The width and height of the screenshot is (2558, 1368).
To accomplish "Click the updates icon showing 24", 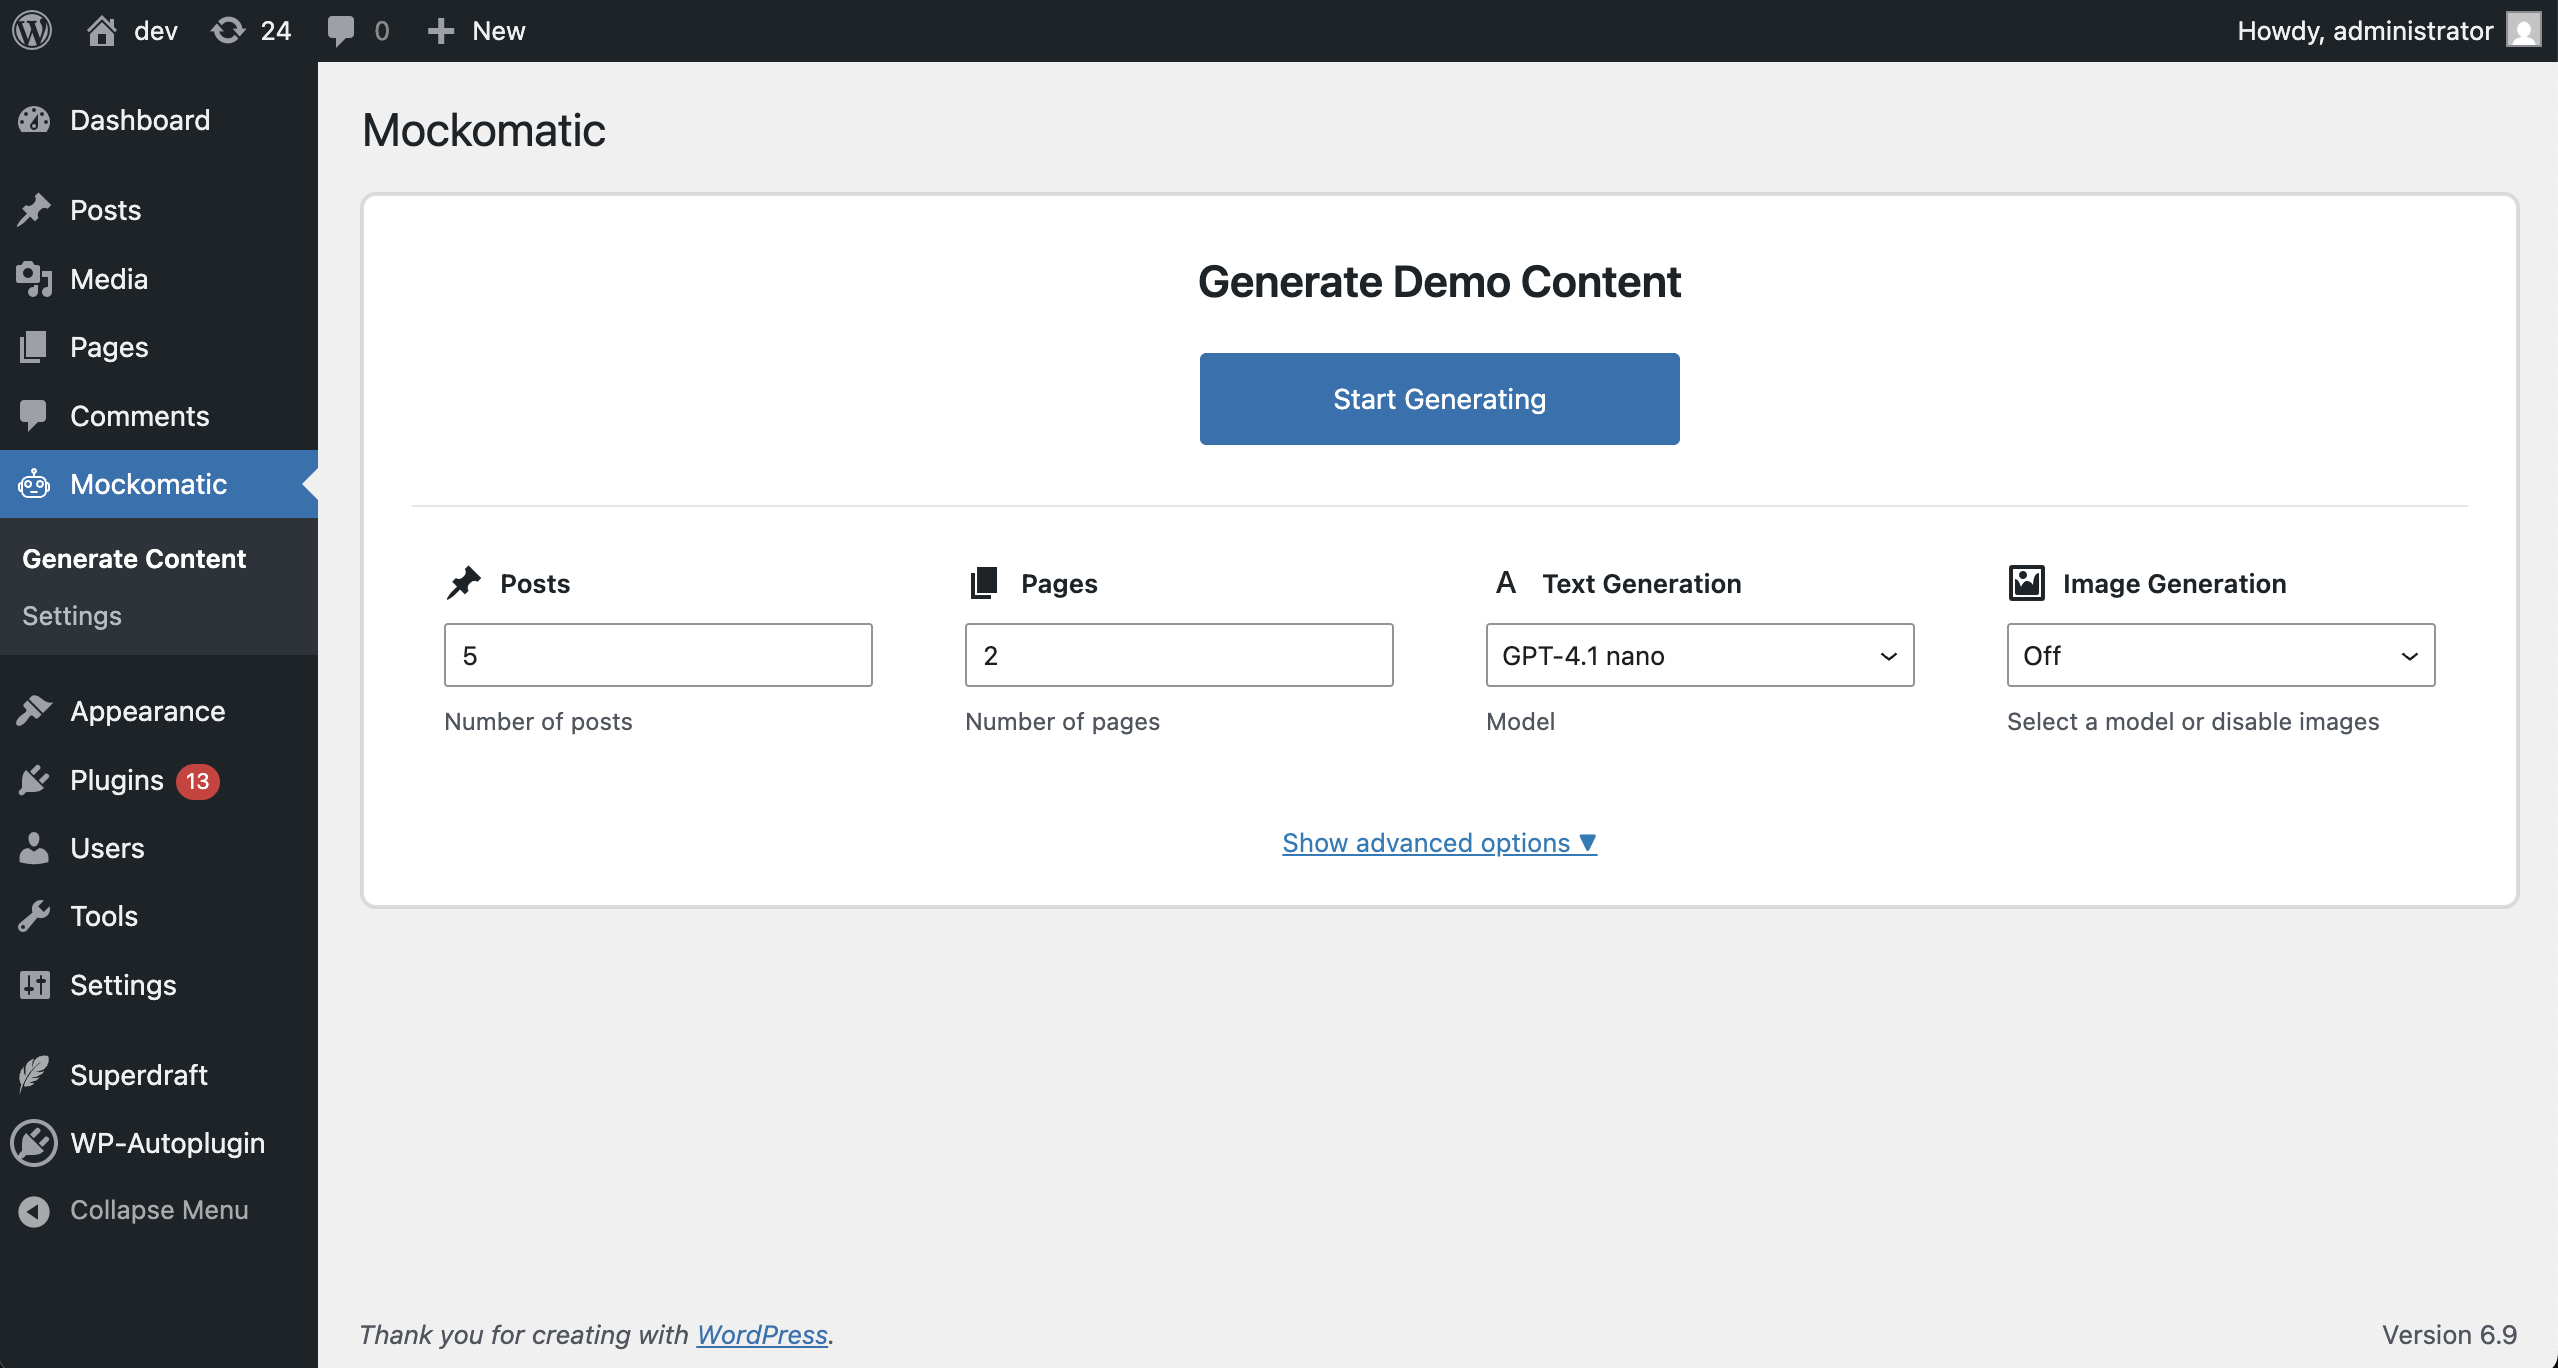I will [x=228, y=31].
